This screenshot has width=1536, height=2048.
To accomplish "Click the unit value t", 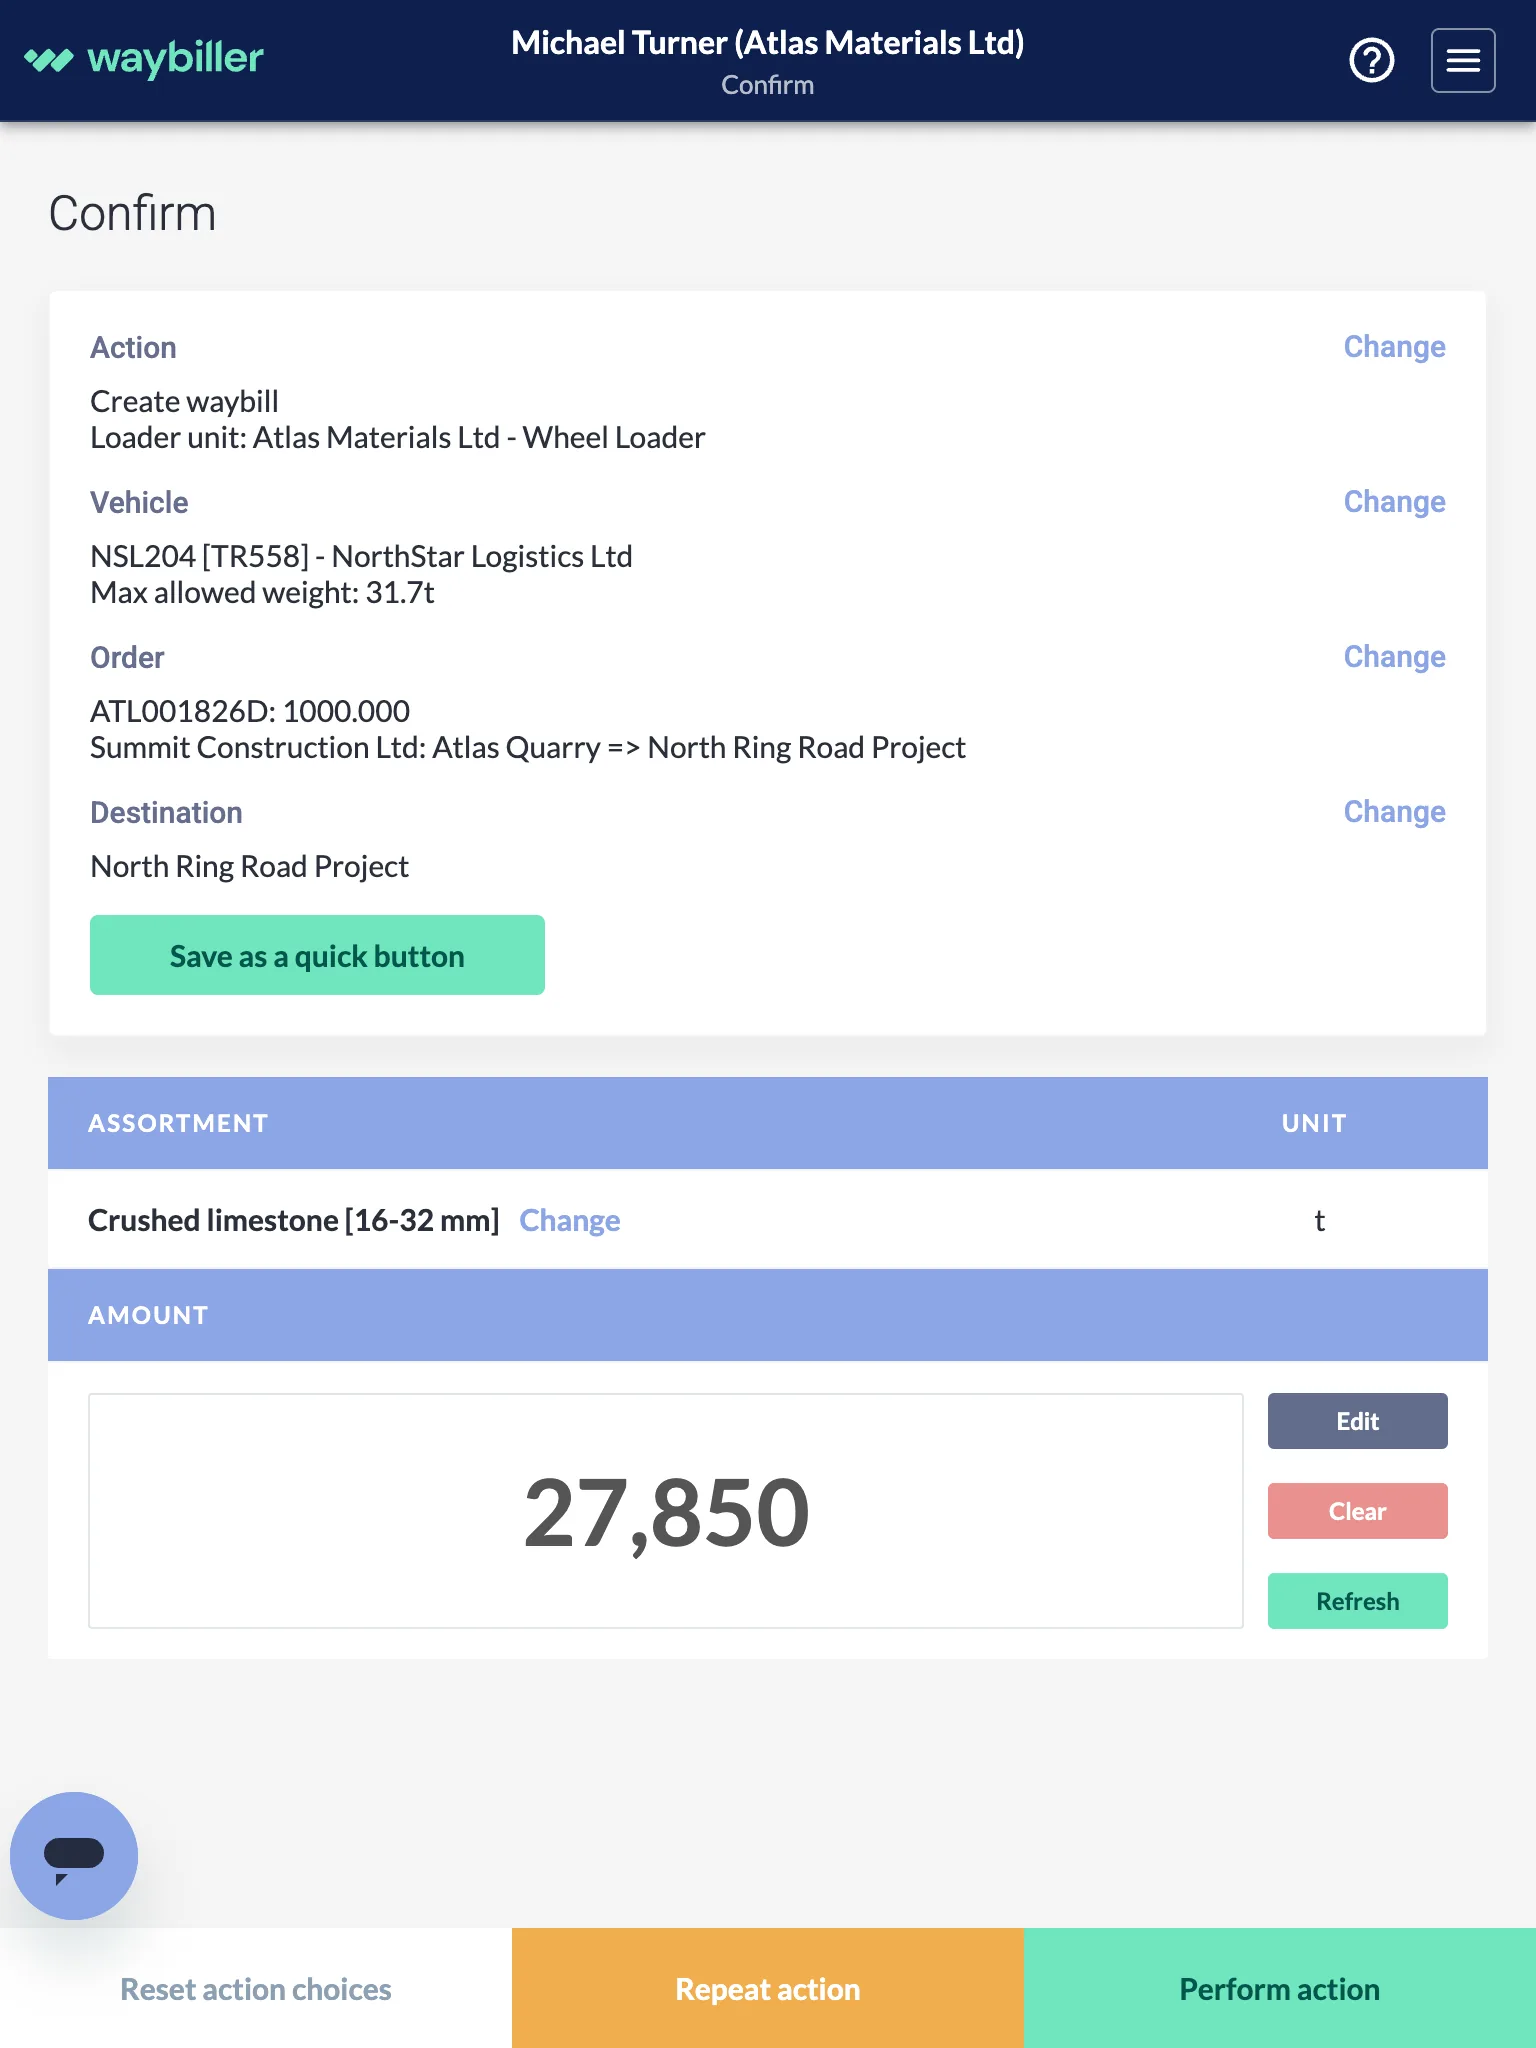I will click(x=1319, y=1221).
